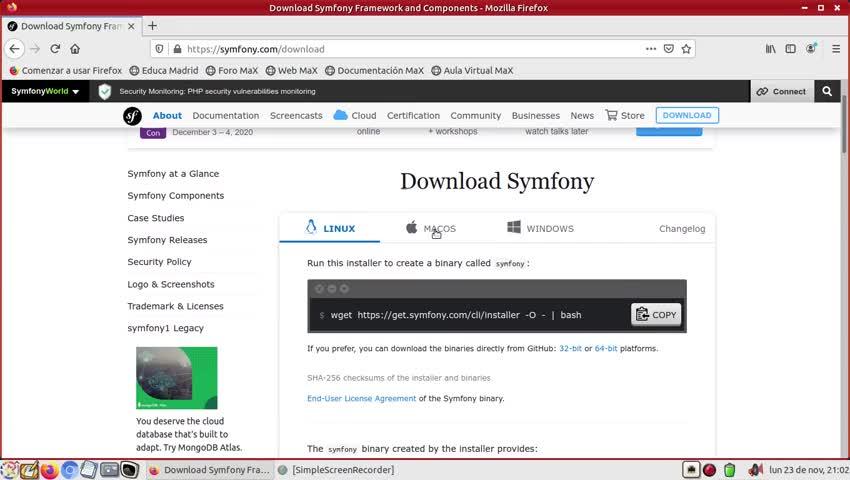Open Foro MaX bookmark

pos(232,71)
